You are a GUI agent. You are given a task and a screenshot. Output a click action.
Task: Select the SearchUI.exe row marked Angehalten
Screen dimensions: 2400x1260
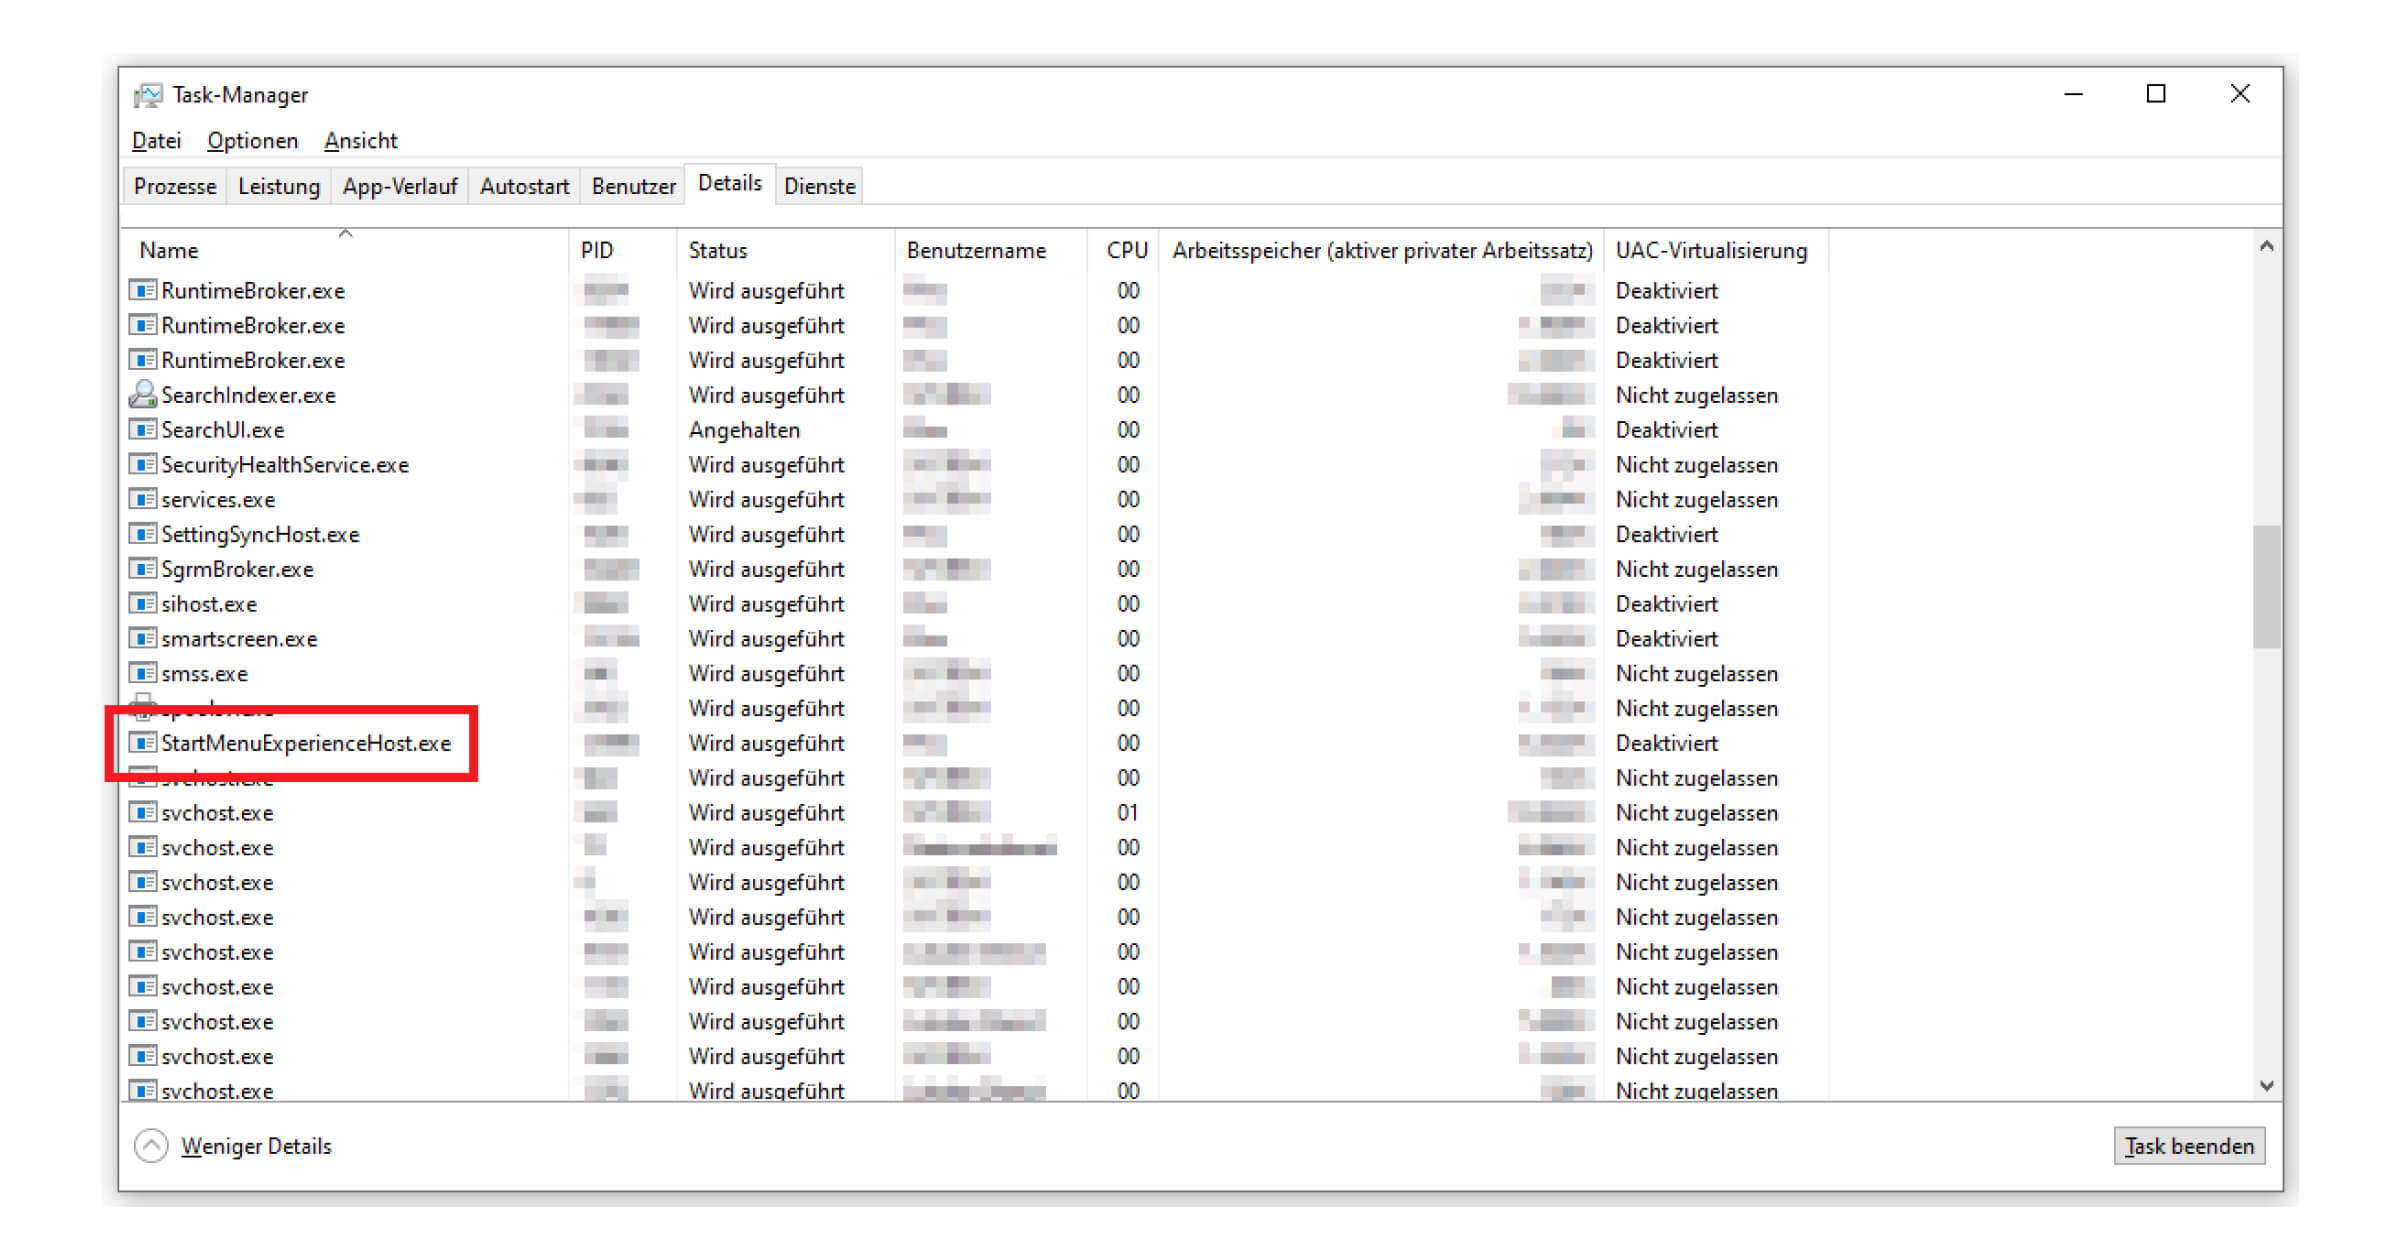224,429
